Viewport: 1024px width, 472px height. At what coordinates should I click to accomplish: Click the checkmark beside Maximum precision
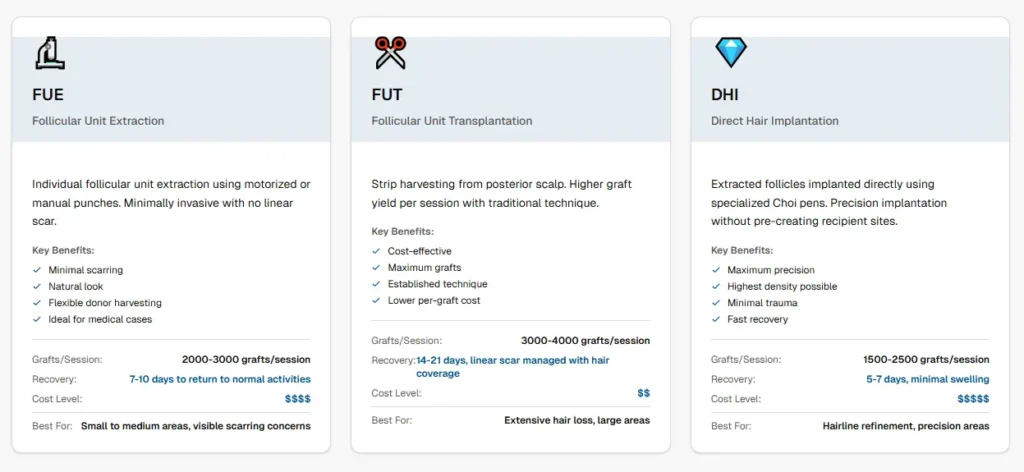716,270
